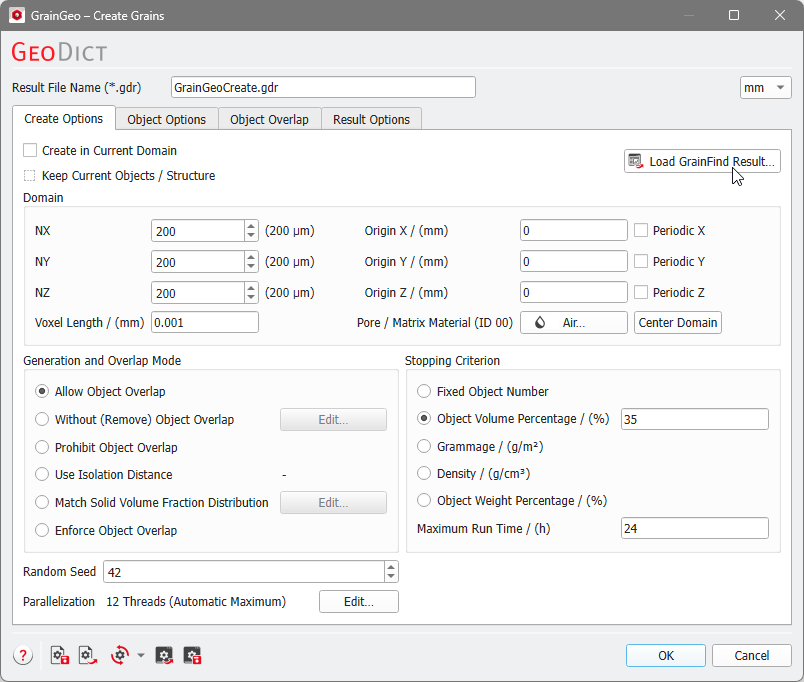Click Maximum Run Time field
This screenshot has height=682, width=804.
coord(695,528)
